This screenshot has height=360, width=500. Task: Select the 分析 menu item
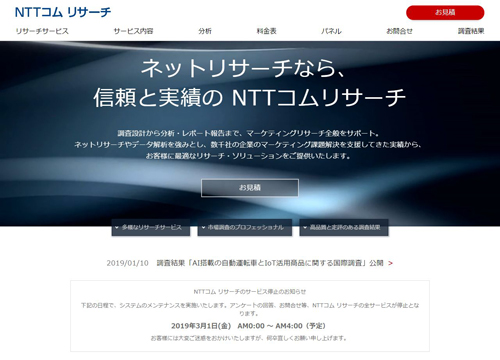tap(205, 31)
